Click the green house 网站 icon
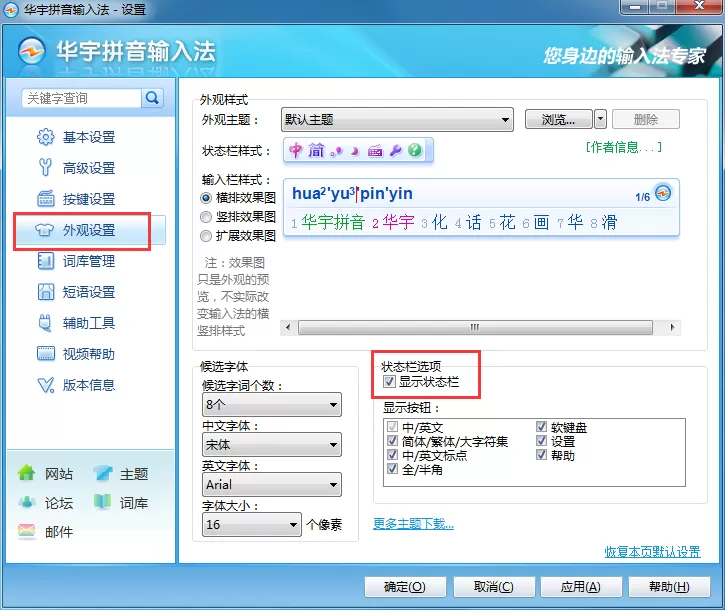 point(27,473)
